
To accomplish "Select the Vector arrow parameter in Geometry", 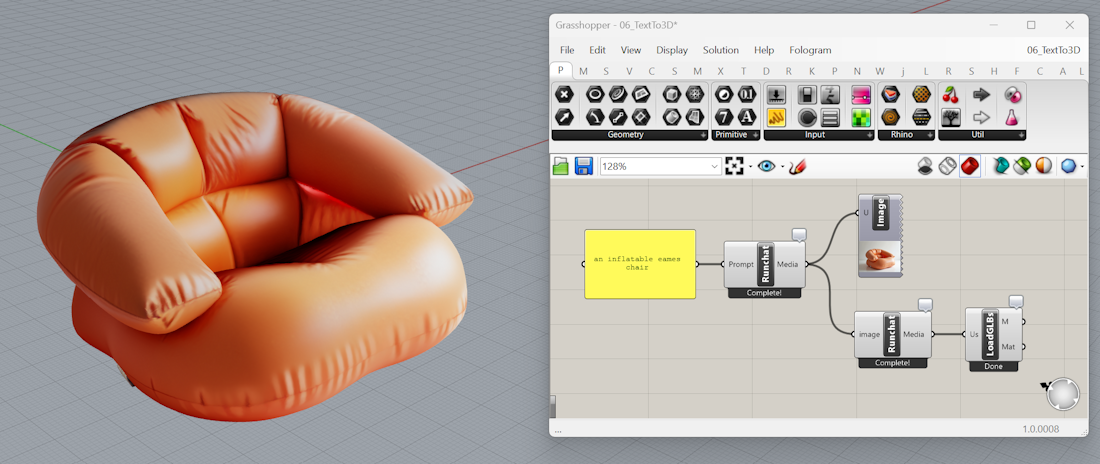I will tap(564, 117).
